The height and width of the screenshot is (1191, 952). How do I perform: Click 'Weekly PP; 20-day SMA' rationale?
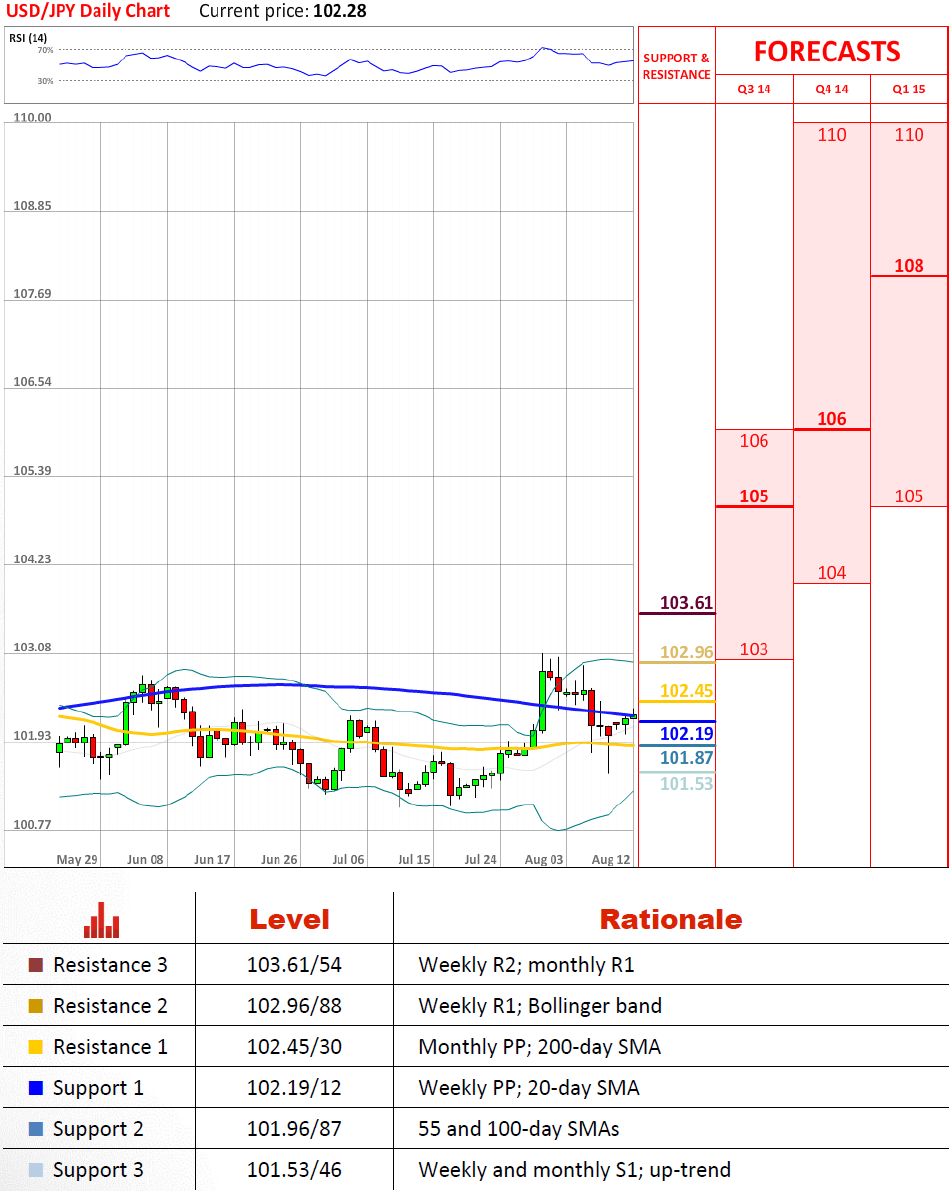click(529, 1088)
